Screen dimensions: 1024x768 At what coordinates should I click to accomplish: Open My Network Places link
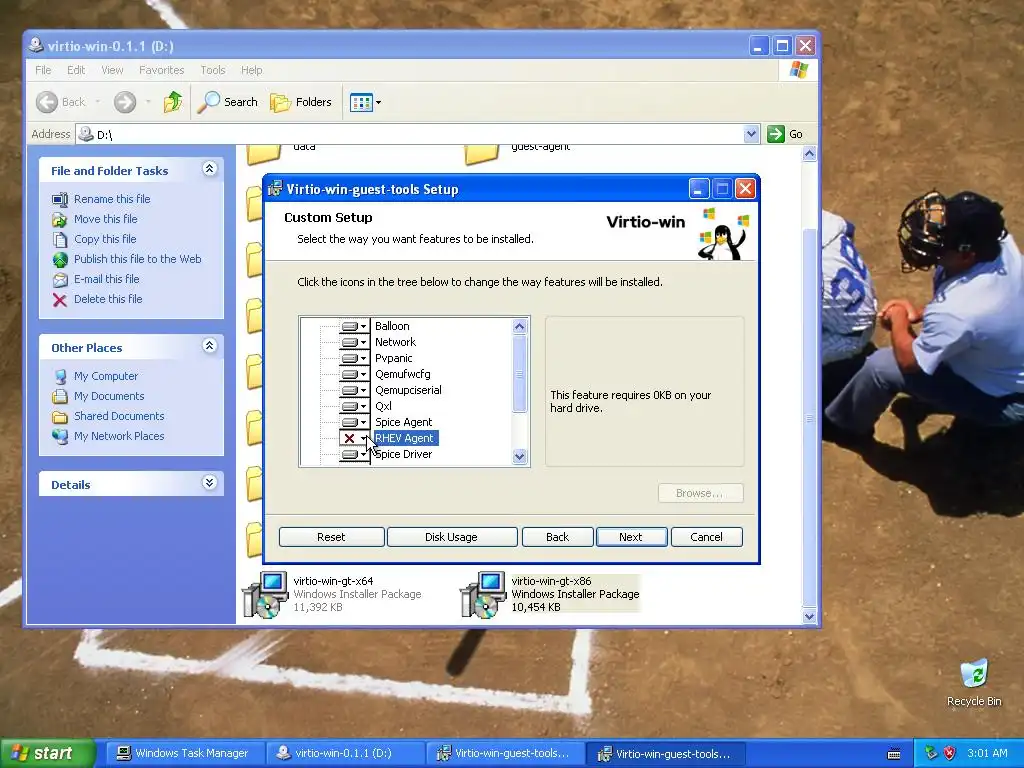coord(119,436)
